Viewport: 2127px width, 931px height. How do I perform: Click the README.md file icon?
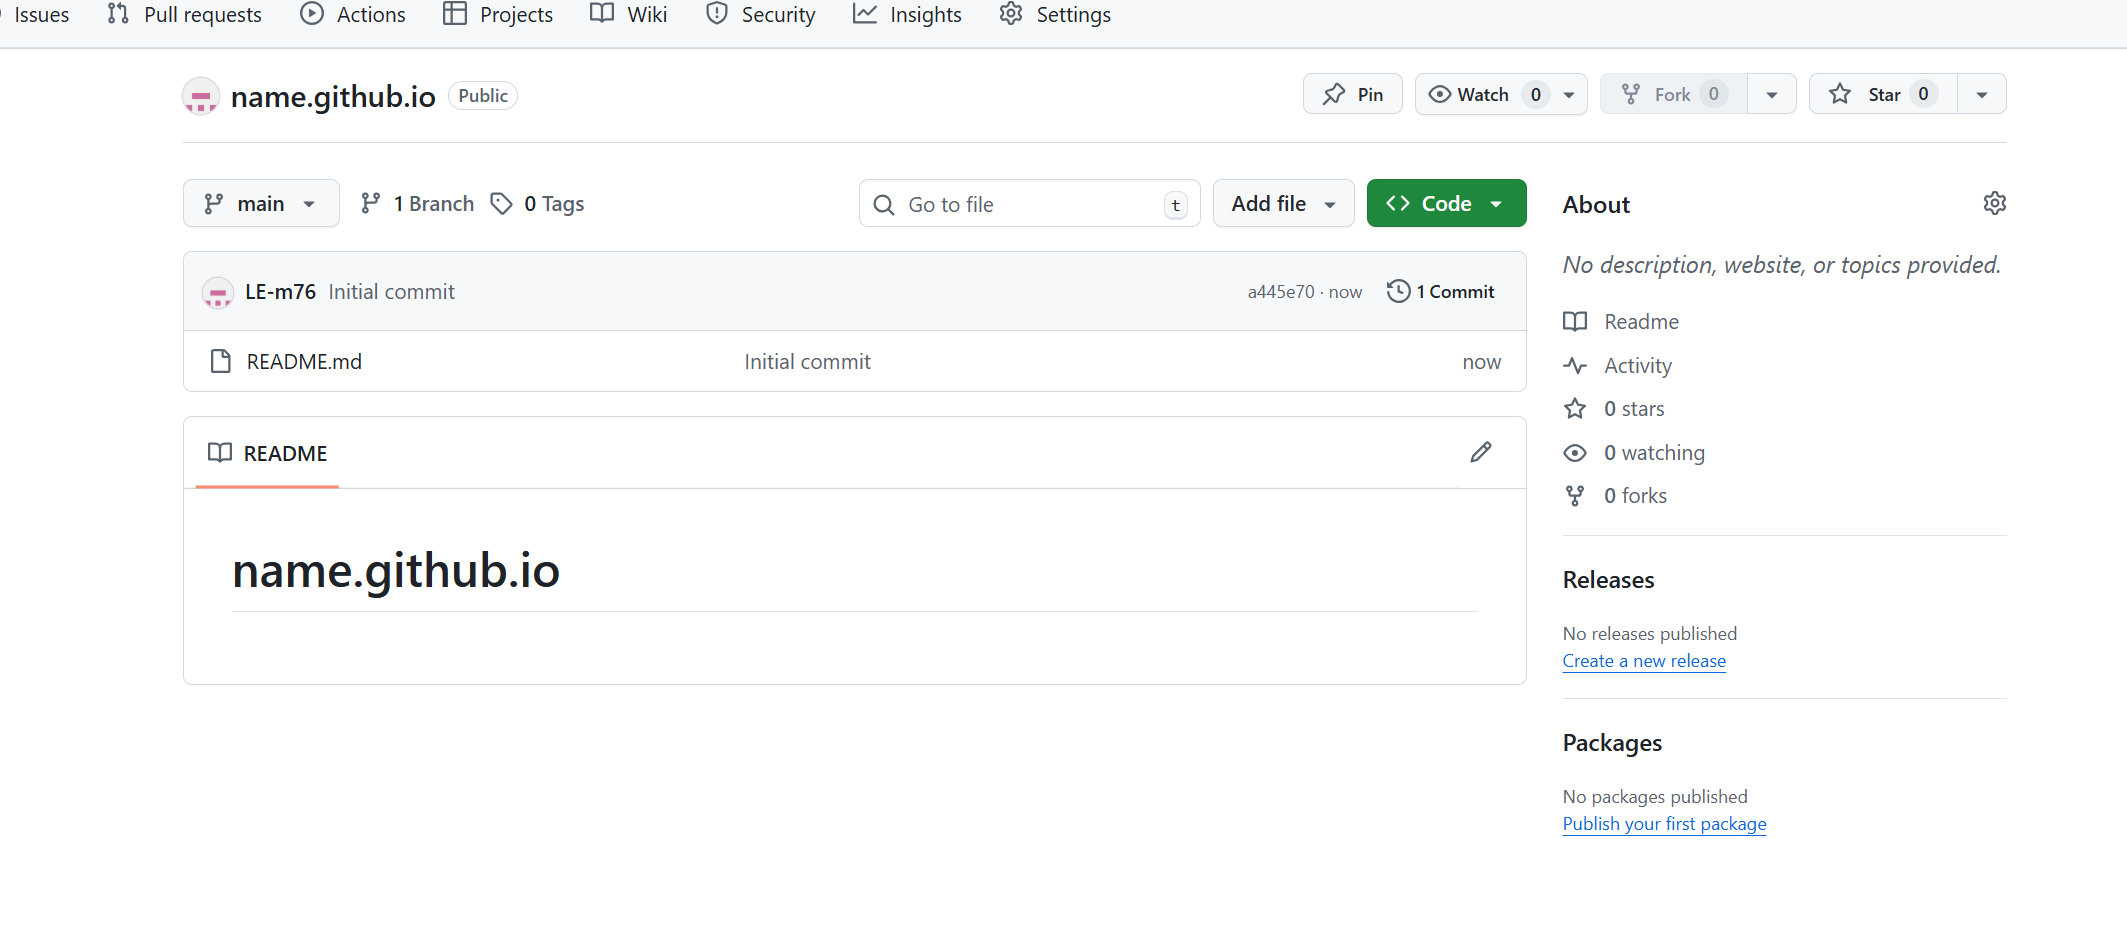click(x=221, y=362)
